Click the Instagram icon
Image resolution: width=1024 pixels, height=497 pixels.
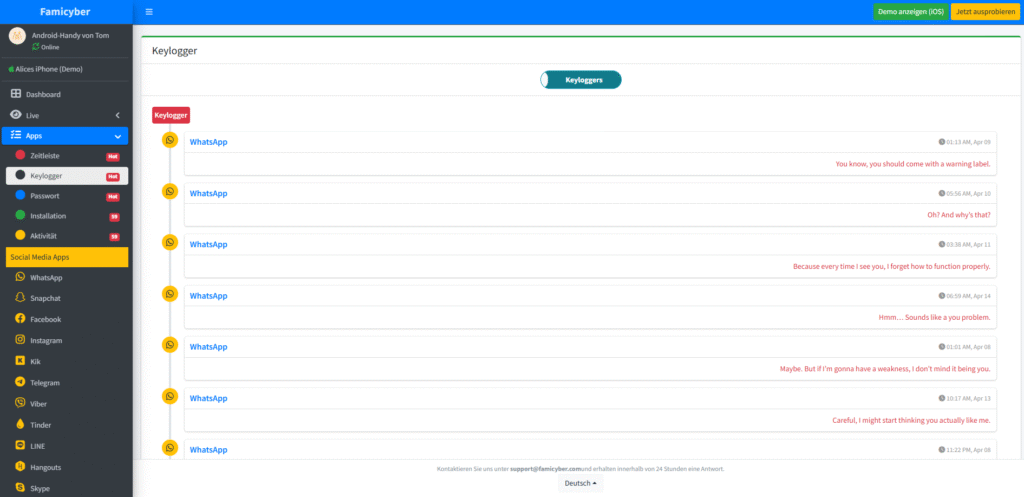coord(20,340)
